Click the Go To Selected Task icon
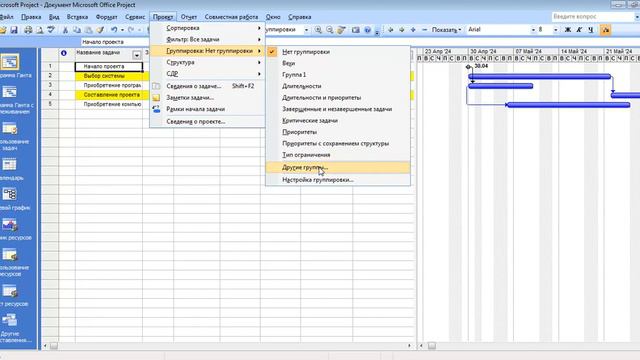640x360 pixels. 342,30
